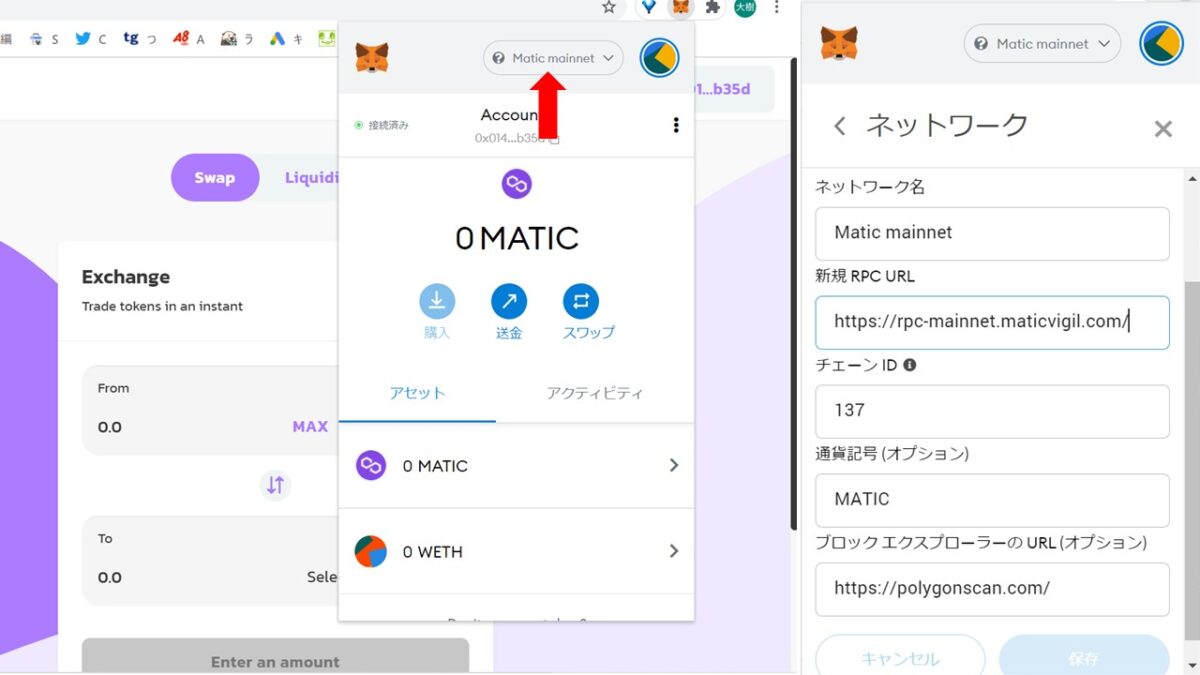Switch to the アセット tab

click(417, 393)
